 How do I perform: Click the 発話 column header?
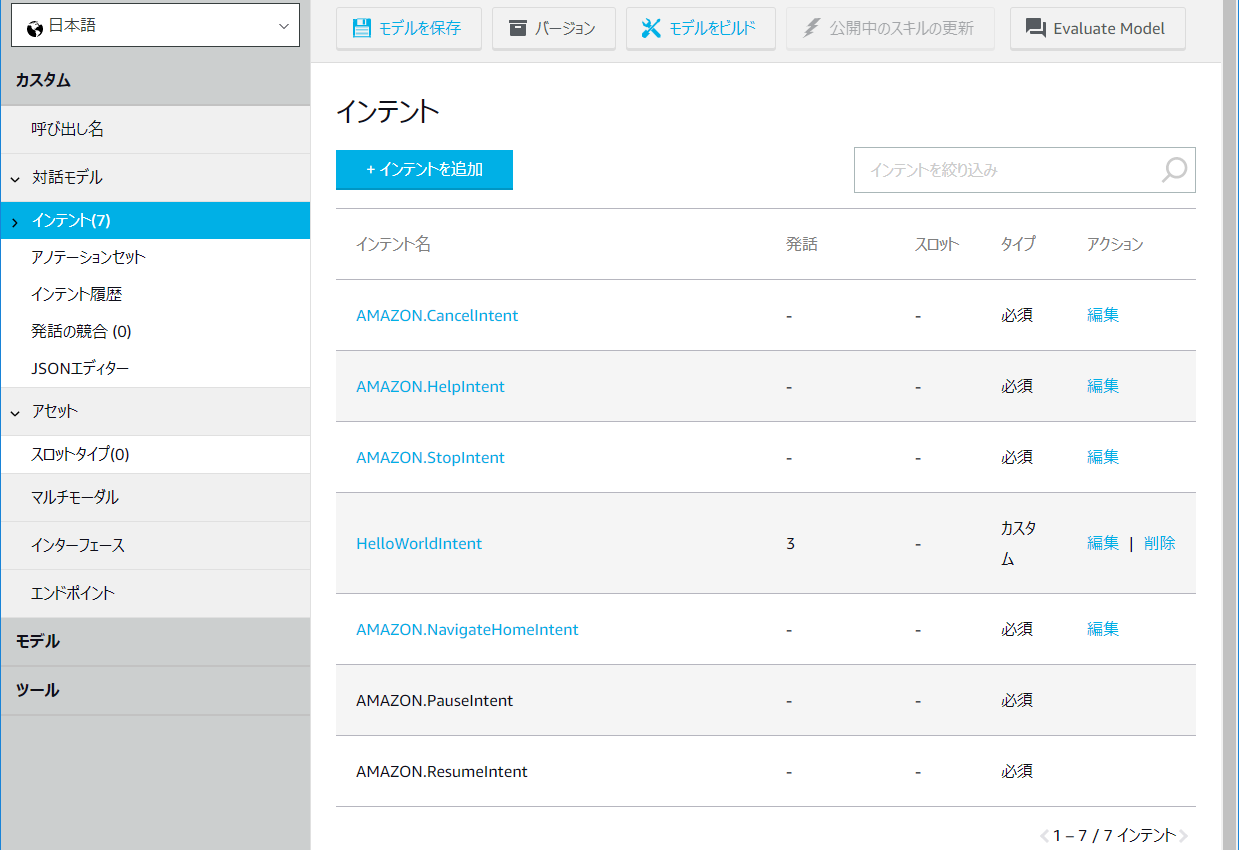pos(802,244)
